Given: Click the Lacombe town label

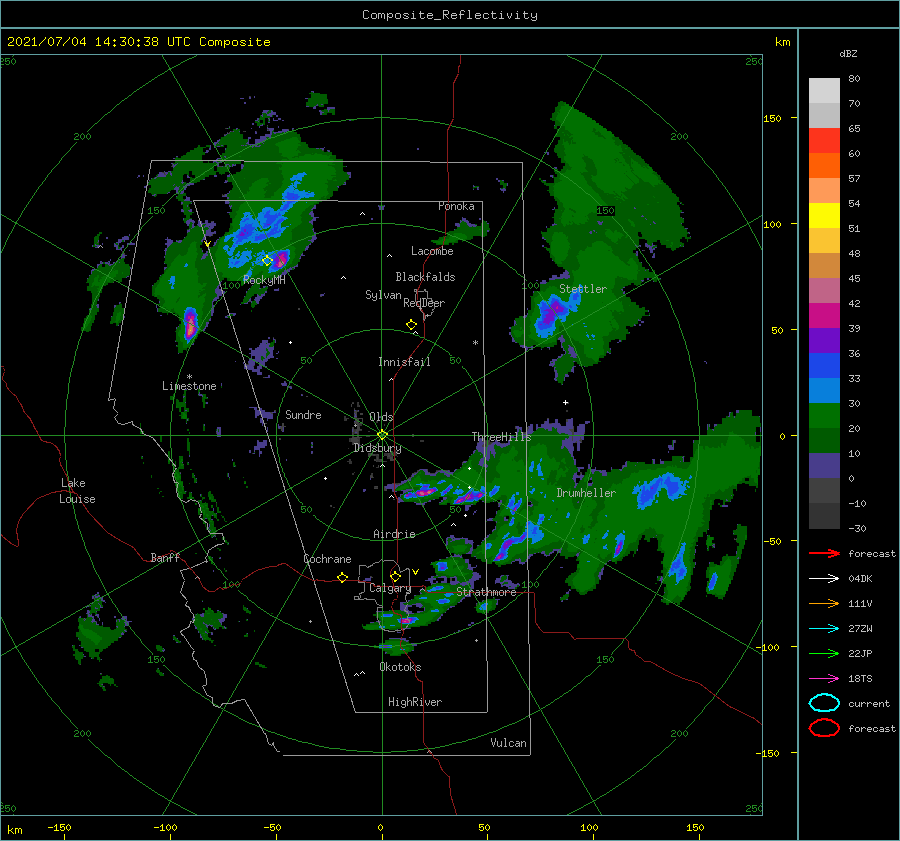Looking at the screenshot, I should pyautogui.click(x=432, y=251).
